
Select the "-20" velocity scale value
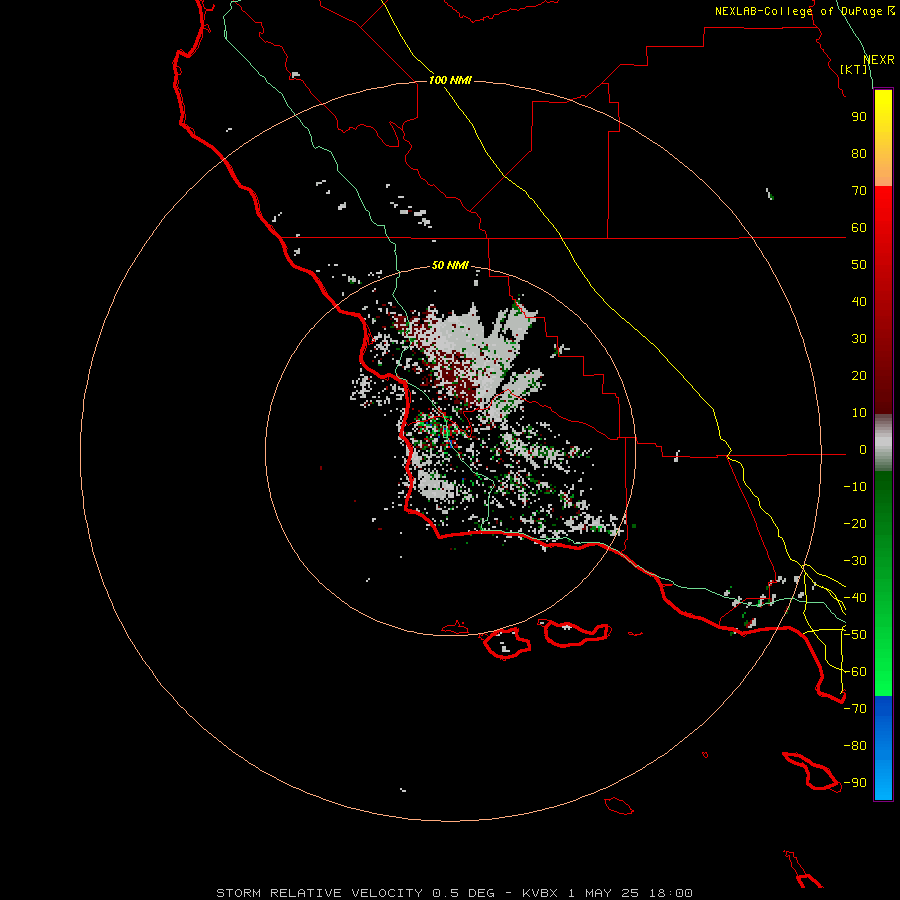[x=855, y=523]
